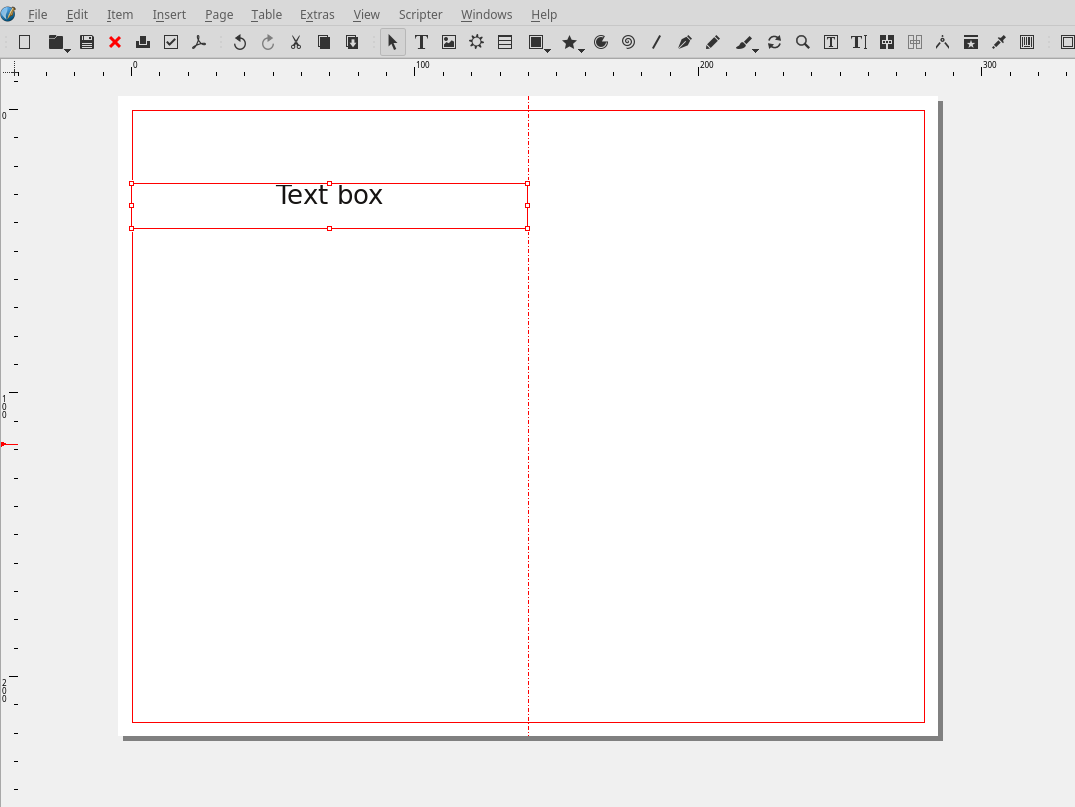Choose the Spiral drawing tool

pos(628,42)
